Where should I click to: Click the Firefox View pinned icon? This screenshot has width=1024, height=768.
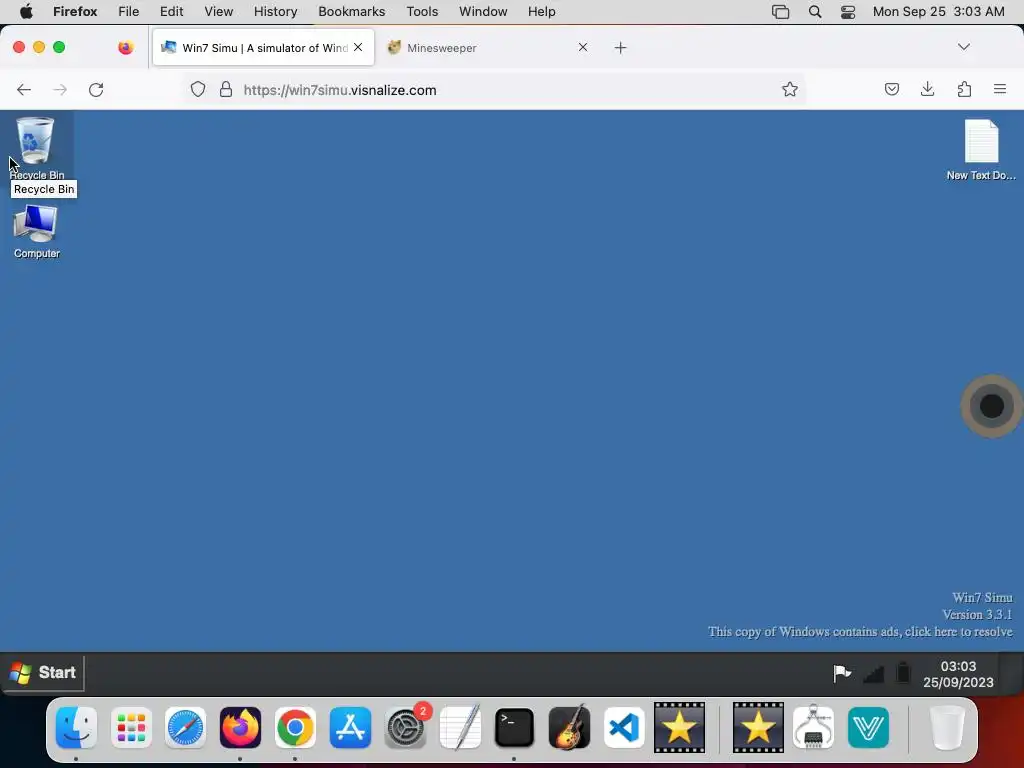click(x=125, y=47)
